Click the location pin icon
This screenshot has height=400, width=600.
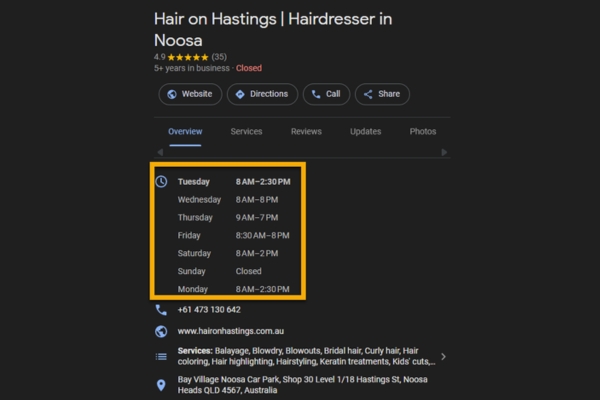click(161, 385)
